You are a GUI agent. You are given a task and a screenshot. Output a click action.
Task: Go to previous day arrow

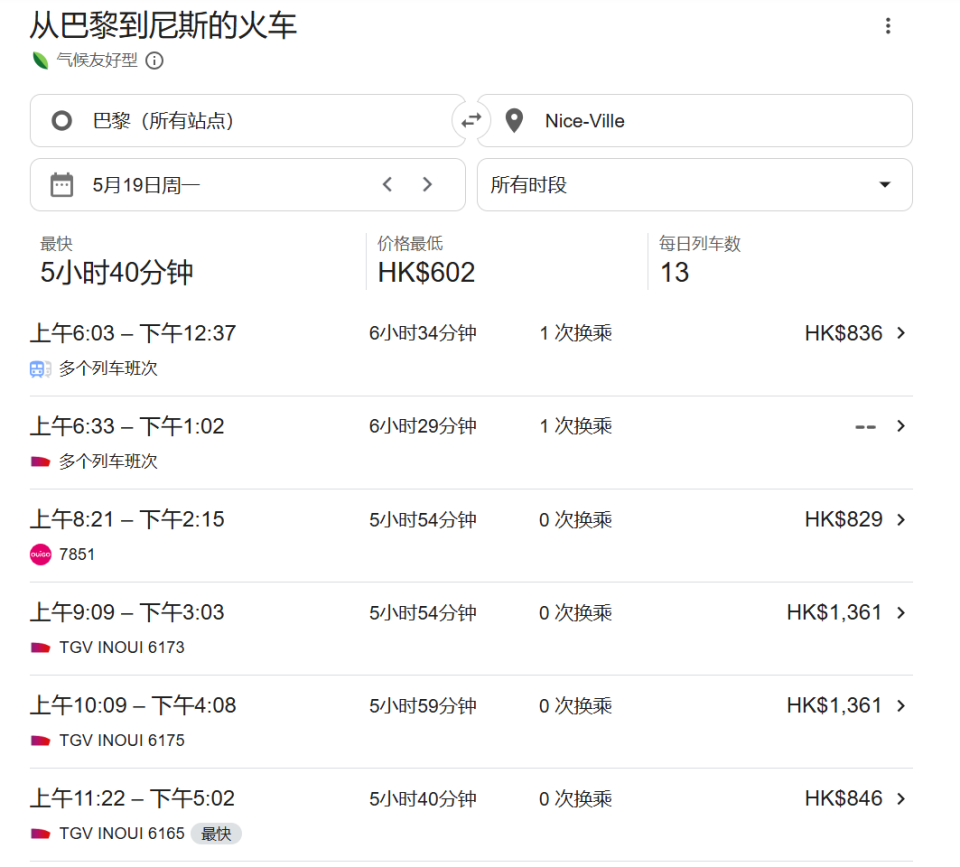click(387, 184)
